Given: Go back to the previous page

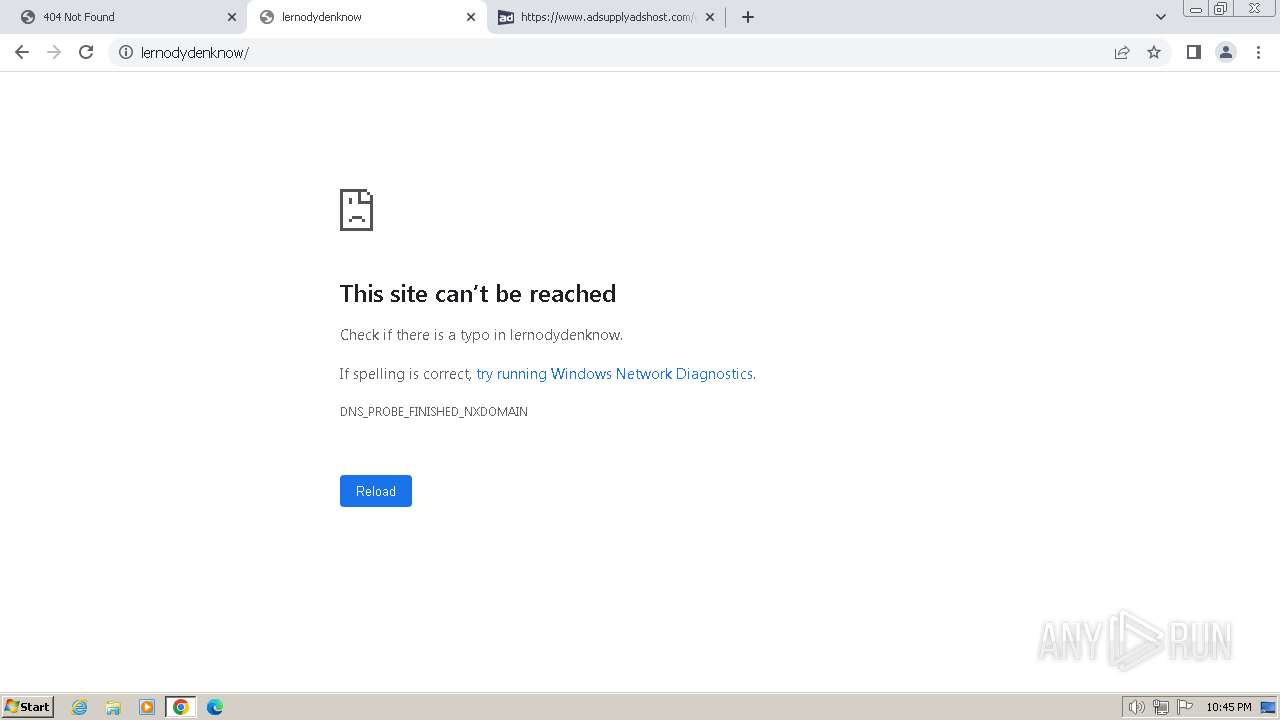Looking at the screenshot, I should (22, 52).
